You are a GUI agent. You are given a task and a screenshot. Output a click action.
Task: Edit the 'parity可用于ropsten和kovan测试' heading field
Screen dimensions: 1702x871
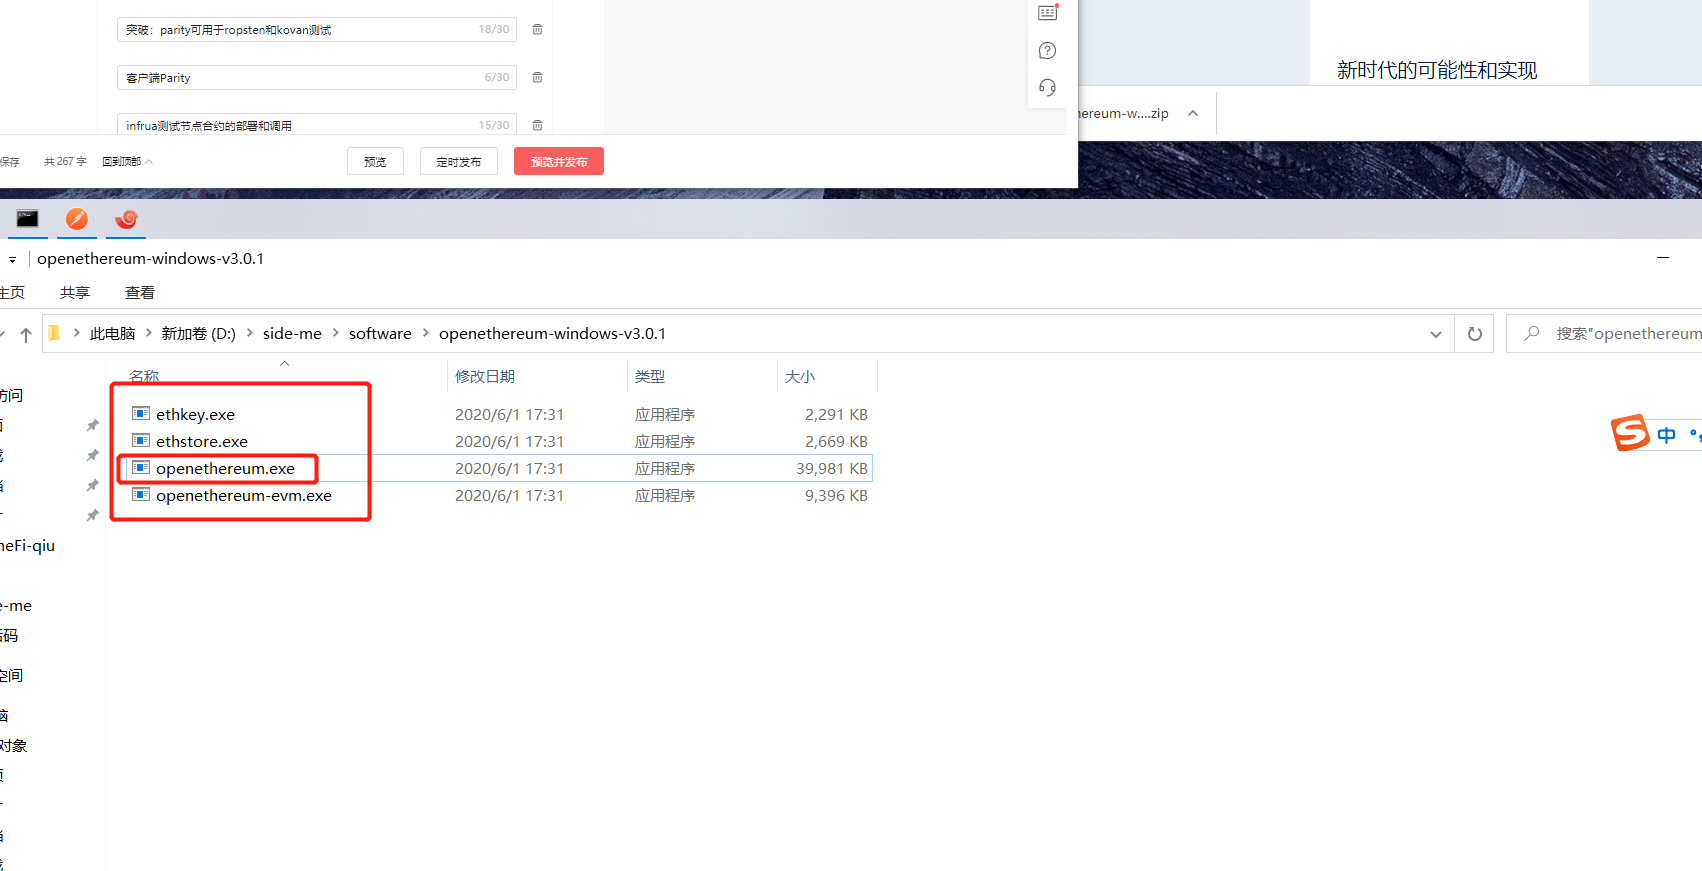click(x=317, y=29)
